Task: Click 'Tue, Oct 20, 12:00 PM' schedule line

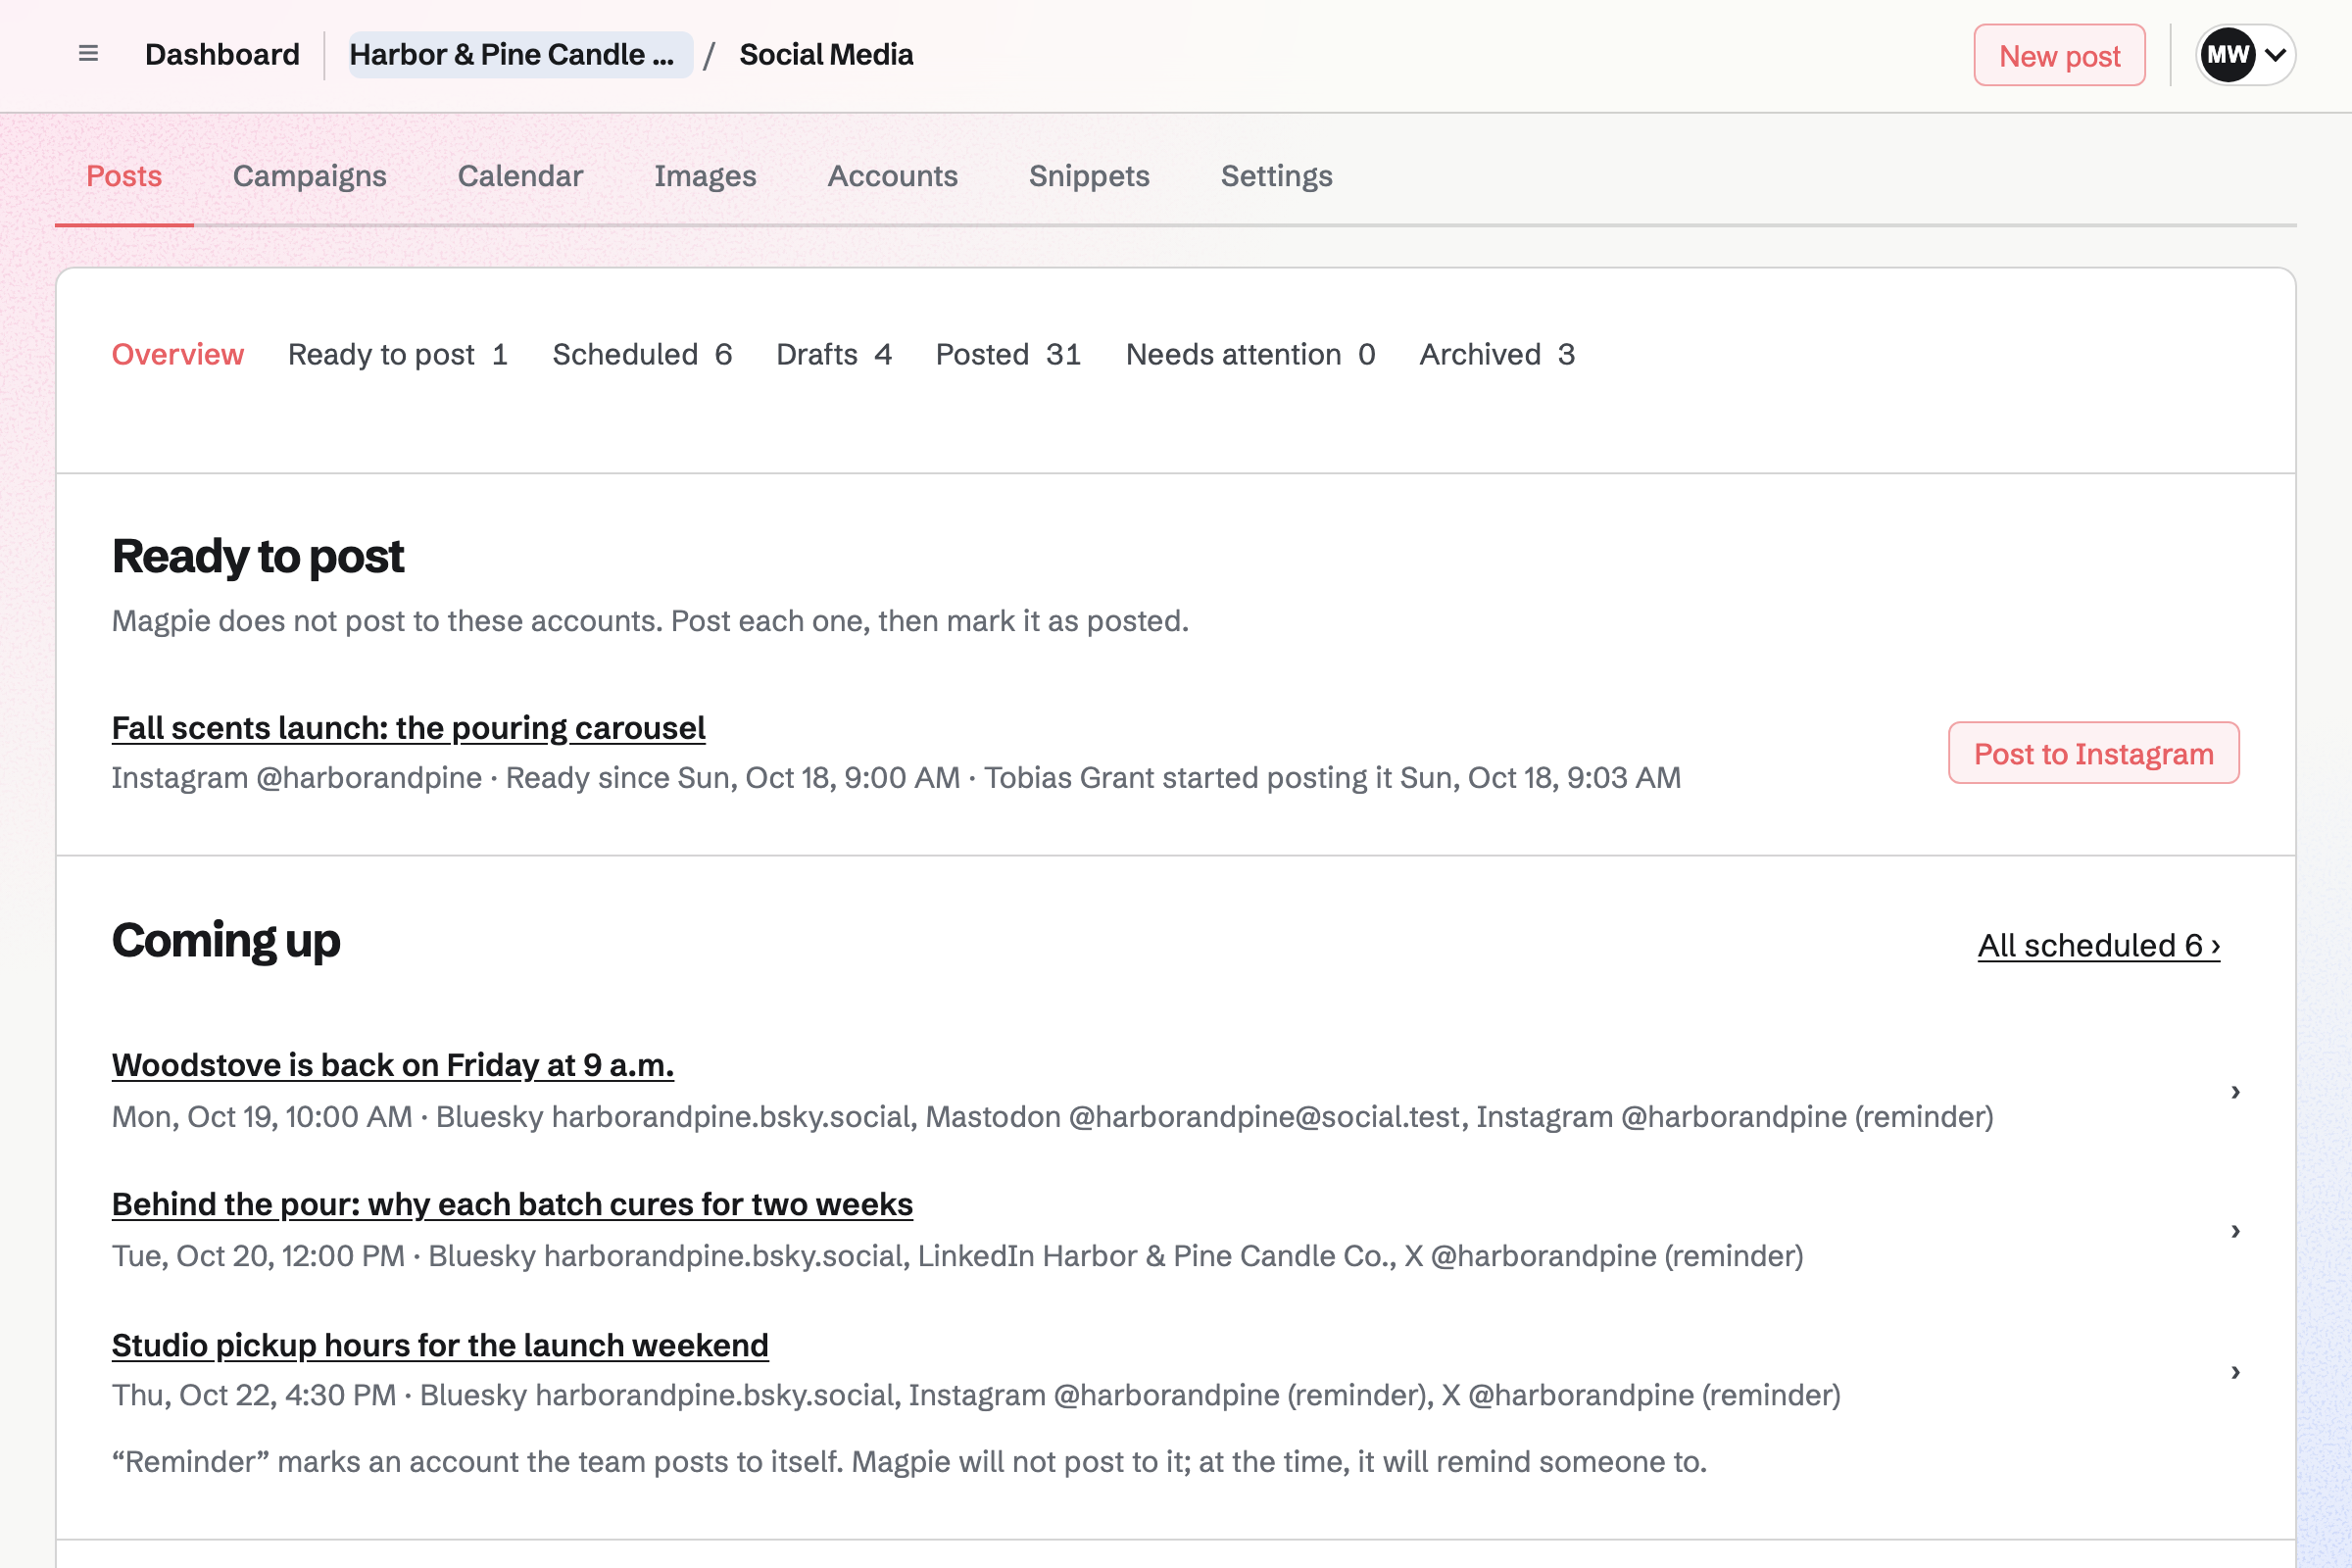Action: (957, 1255)
